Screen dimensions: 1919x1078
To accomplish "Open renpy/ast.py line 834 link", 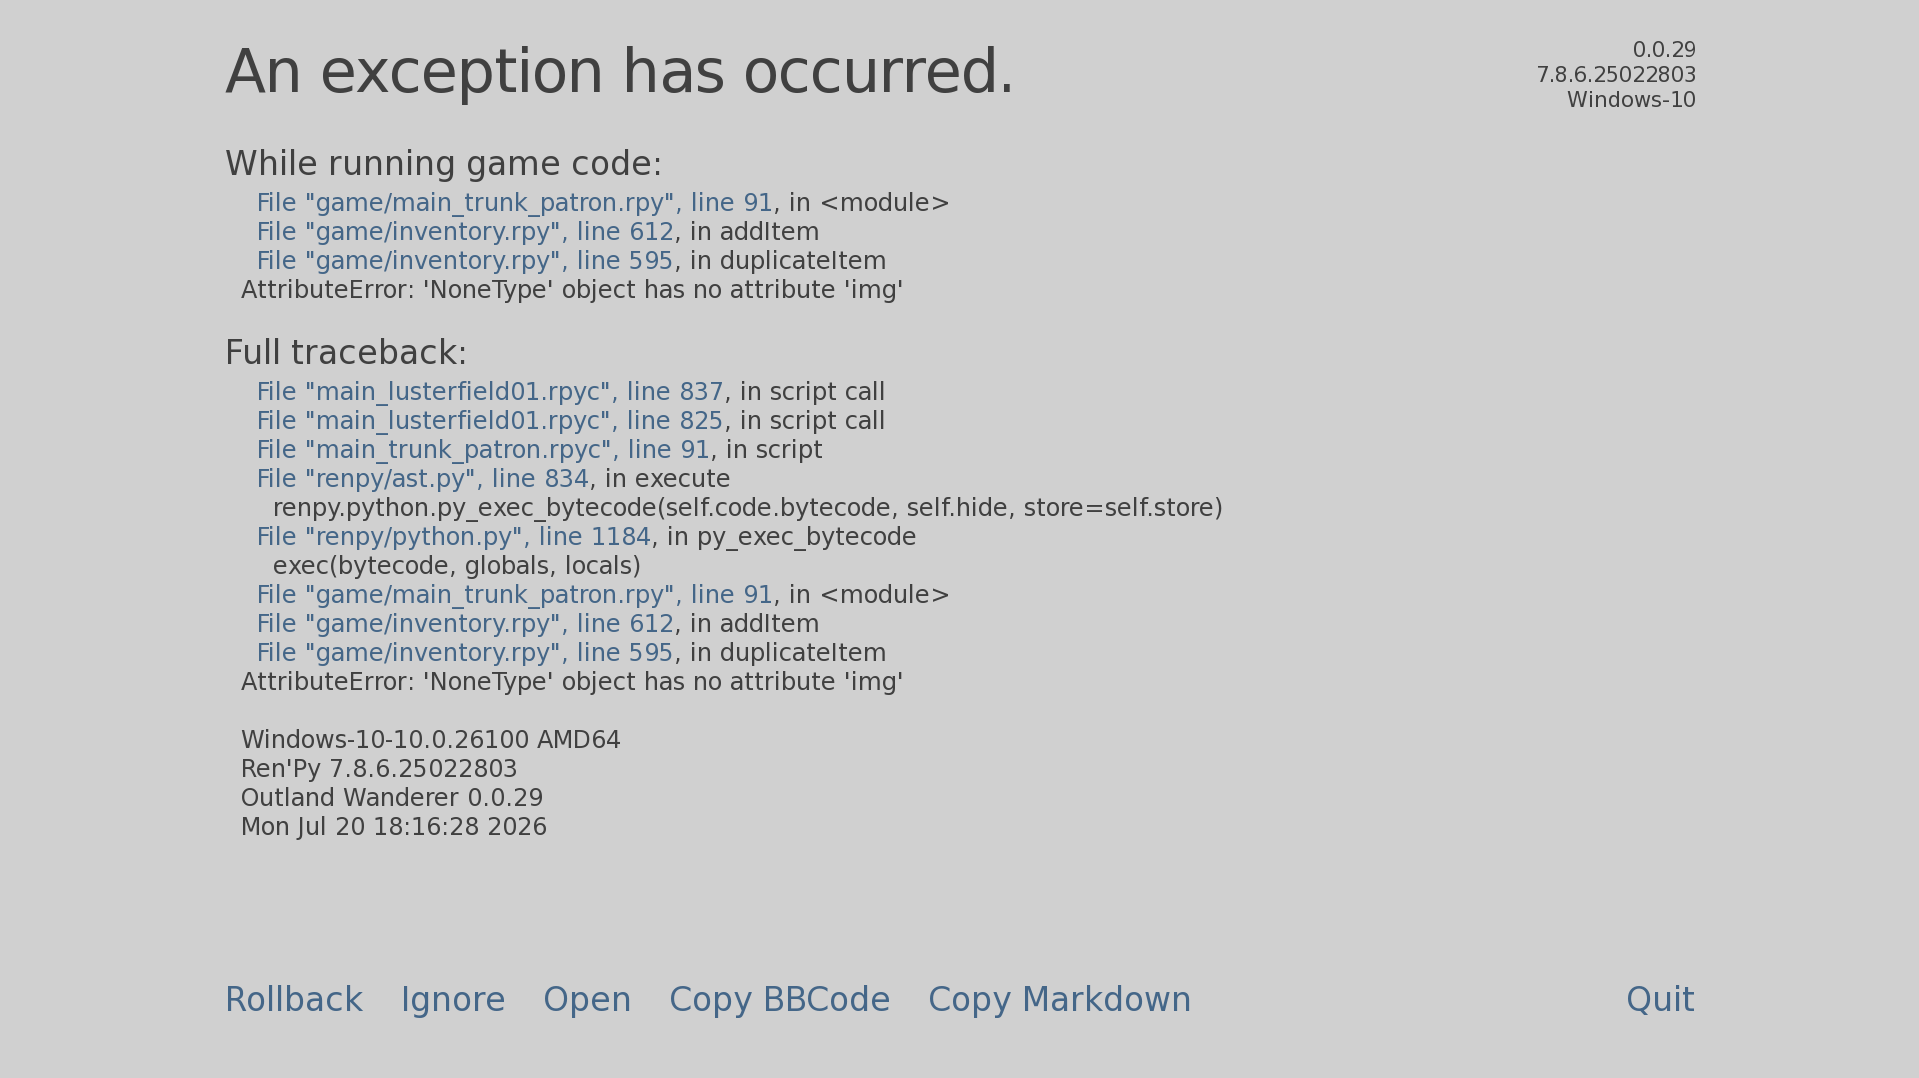I will click(423, 479).
